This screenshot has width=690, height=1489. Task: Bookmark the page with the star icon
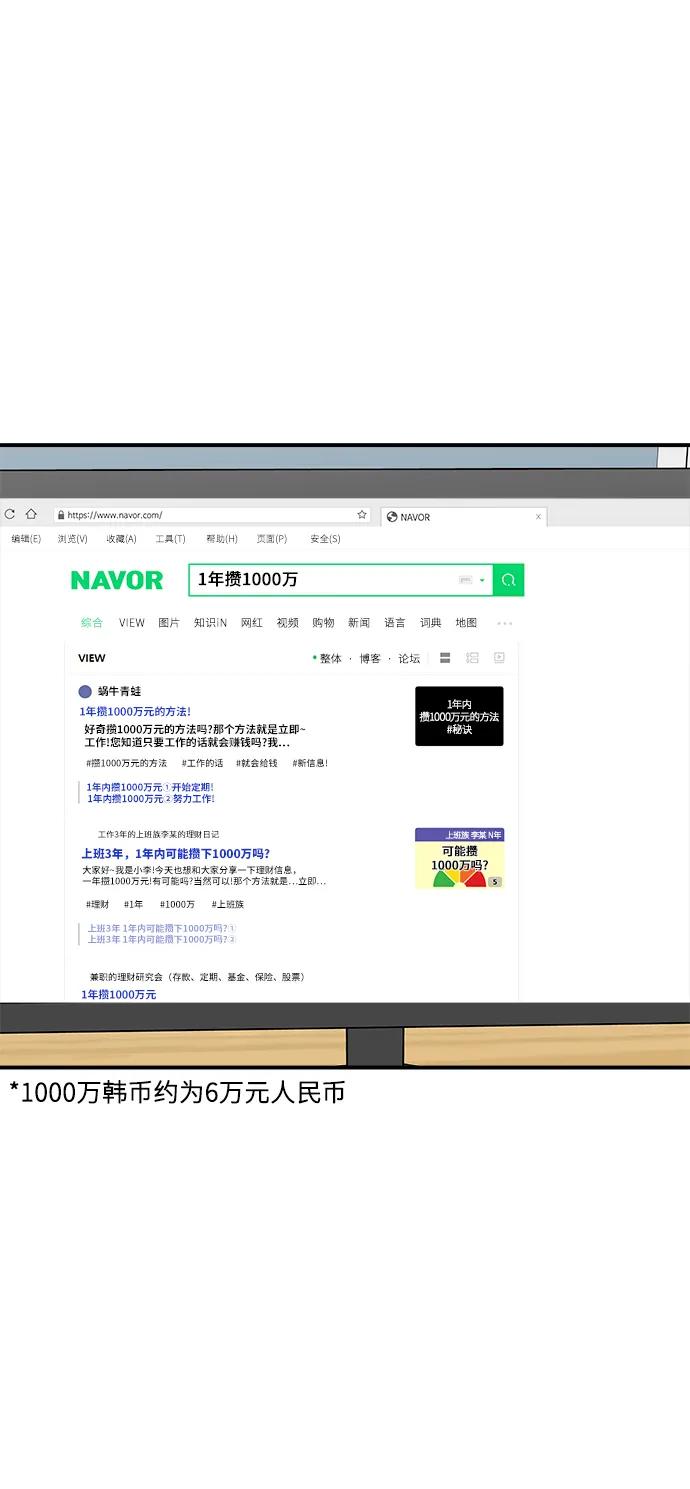point(362,515)
